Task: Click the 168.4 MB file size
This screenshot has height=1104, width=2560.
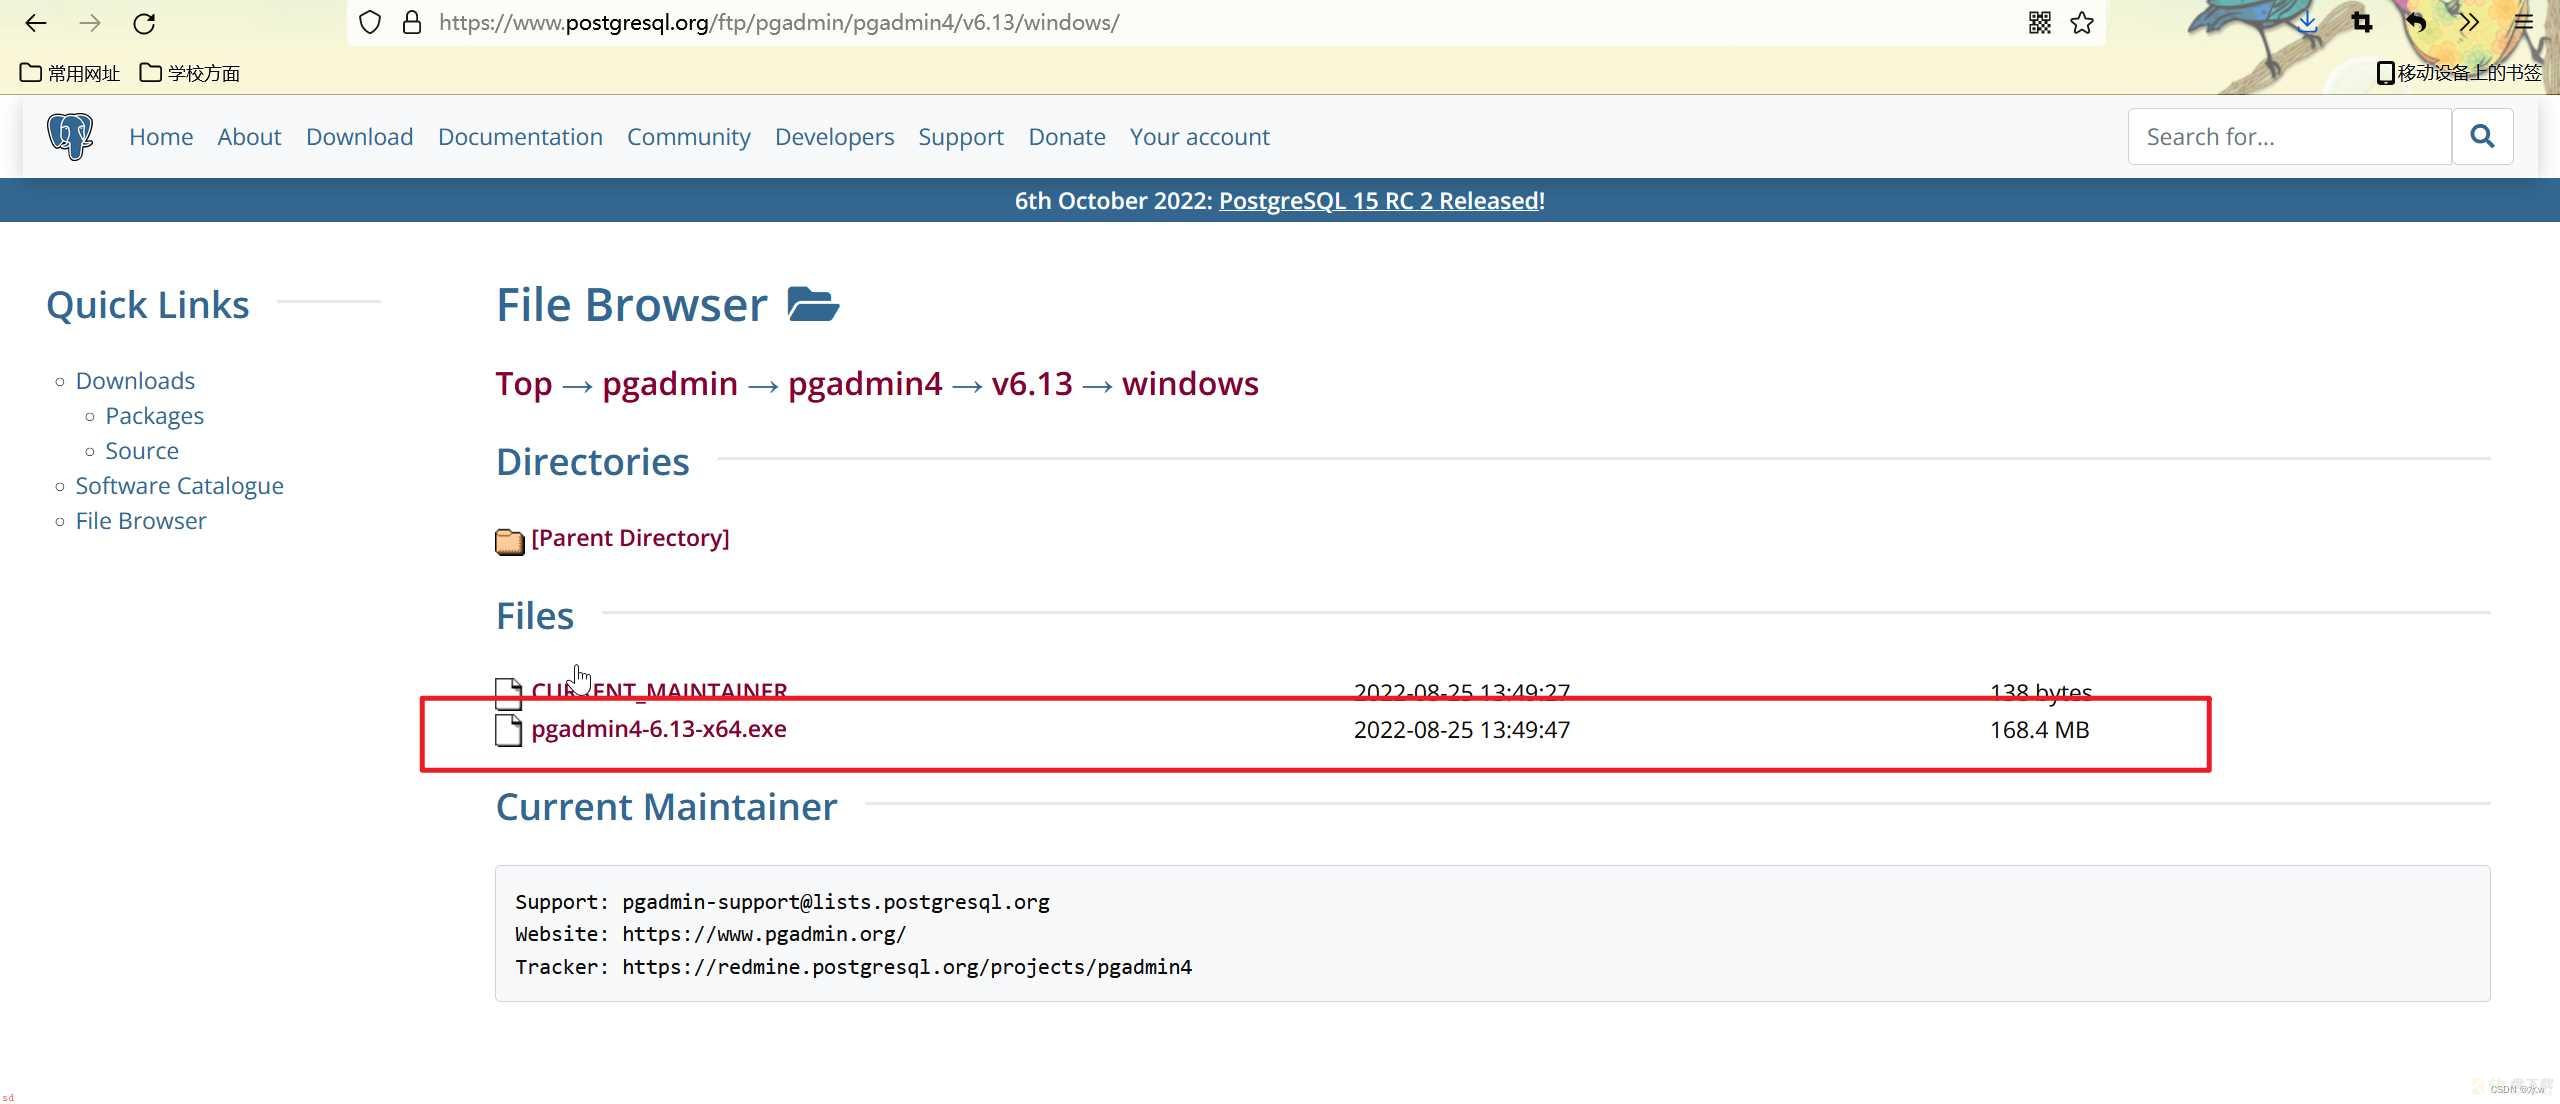Action: (x=2039, y=730)
